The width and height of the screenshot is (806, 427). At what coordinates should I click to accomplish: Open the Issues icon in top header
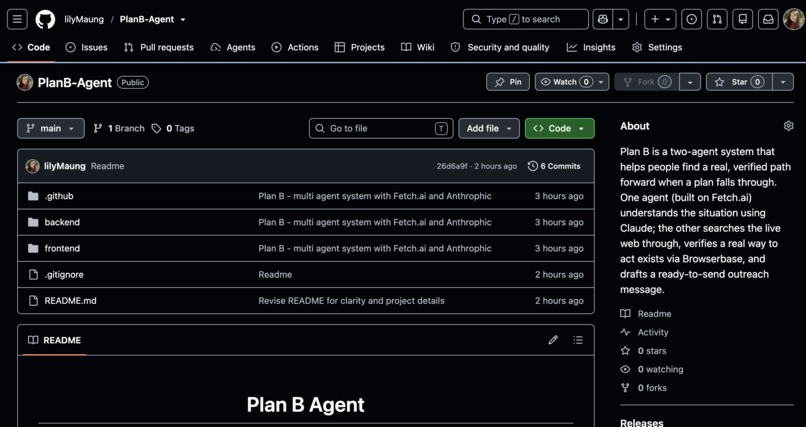692,20
